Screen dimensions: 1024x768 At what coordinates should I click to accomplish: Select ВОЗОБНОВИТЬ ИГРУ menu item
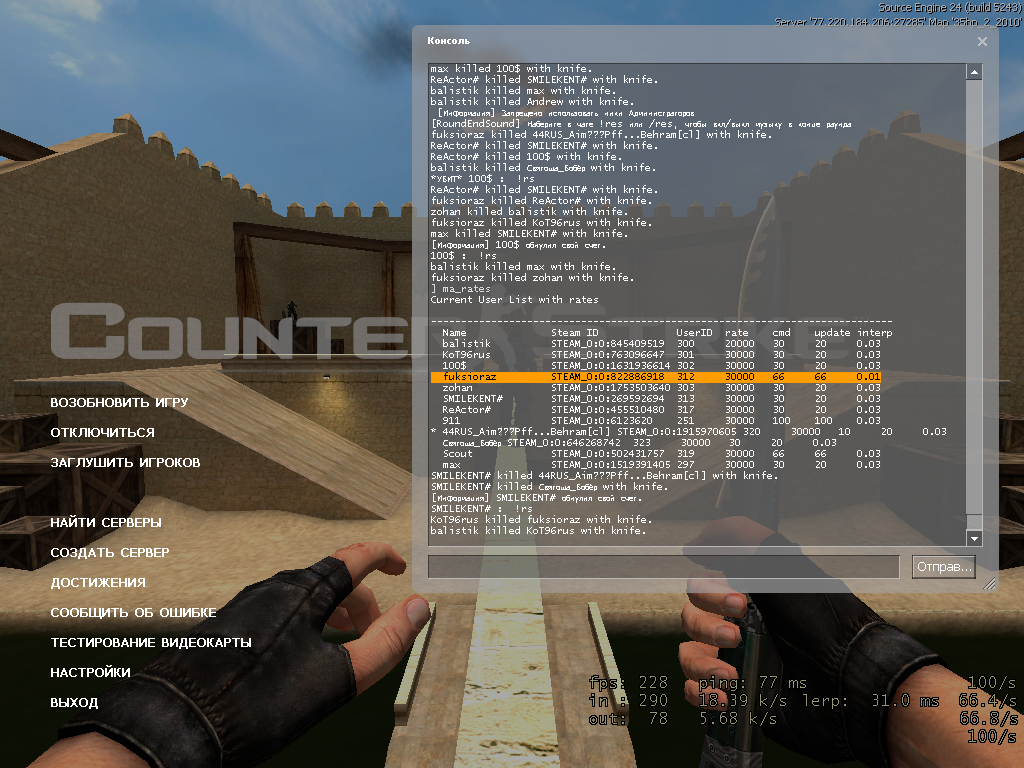119,402
